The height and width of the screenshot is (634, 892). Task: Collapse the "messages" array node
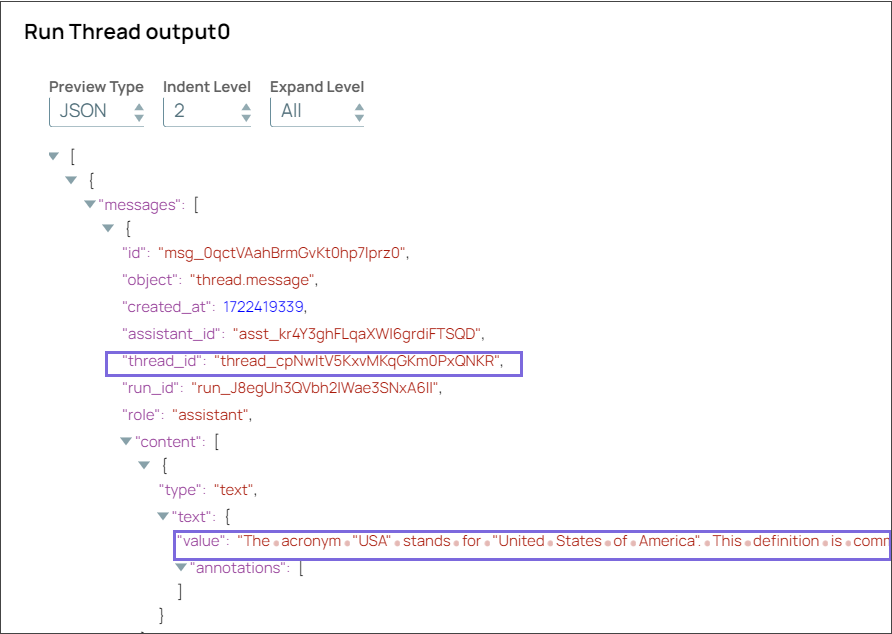tap(90, 204)
